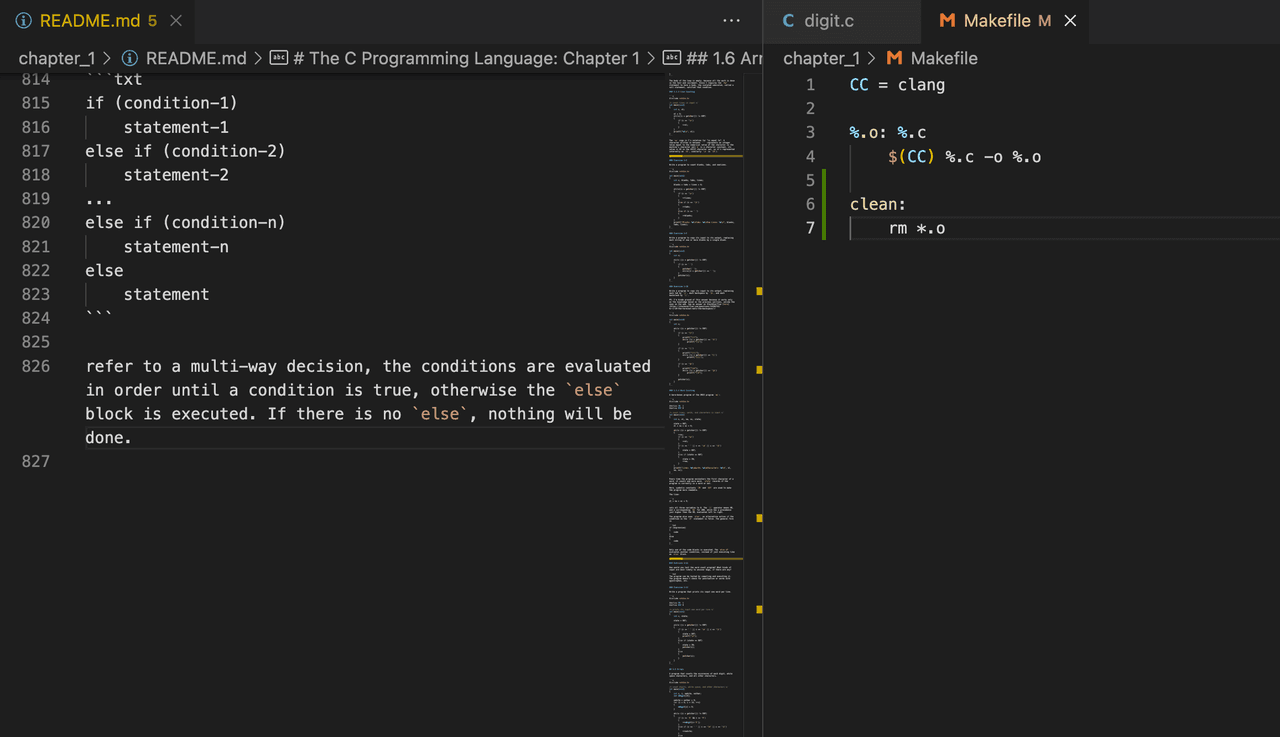1280x737 pixels.
Task: Open the README.md breadcrumb dropdown
Action: [196, 58]
